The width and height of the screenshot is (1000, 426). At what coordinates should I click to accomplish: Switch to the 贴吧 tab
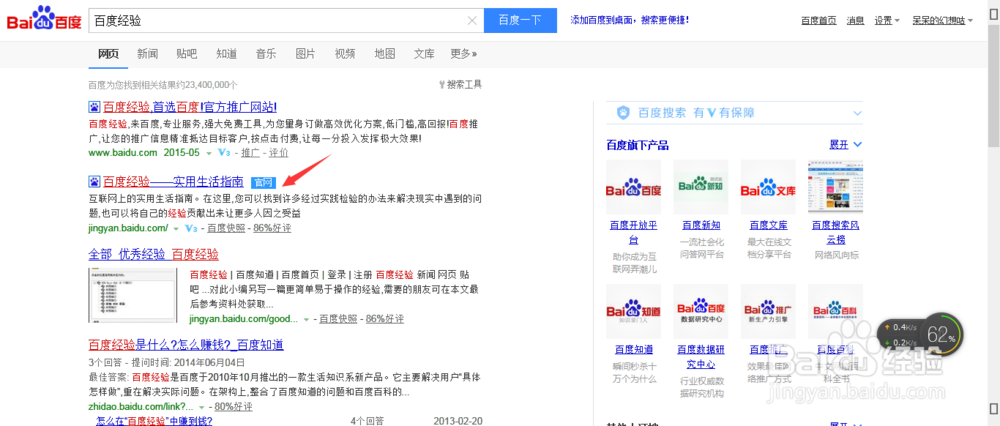tap(187, 54)
